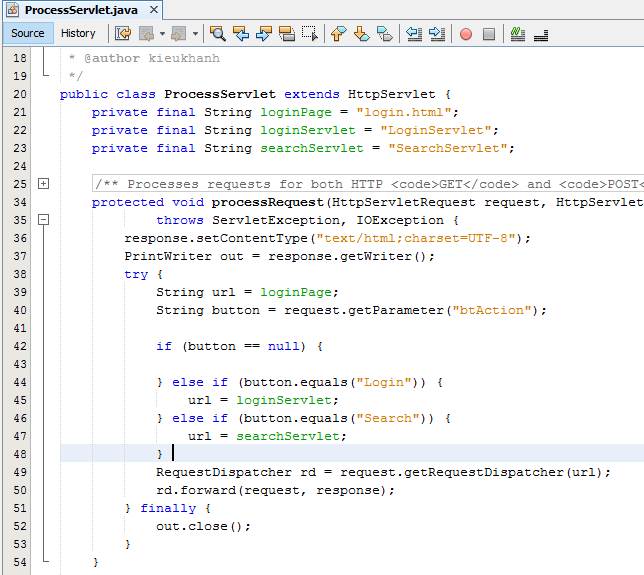Stop Macro Recording square button
Image resolution: width=644 pixels, height=575 pixels.
point(489,34)
